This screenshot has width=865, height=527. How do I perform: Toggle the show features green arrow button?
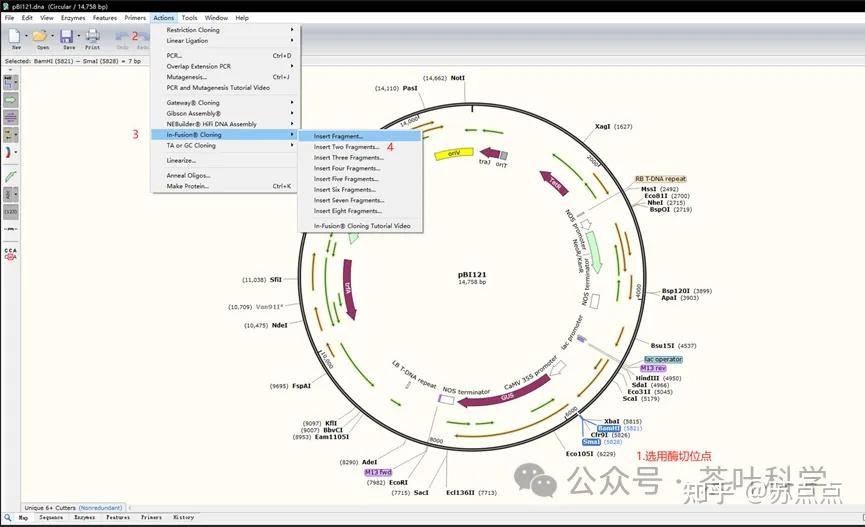10,100
